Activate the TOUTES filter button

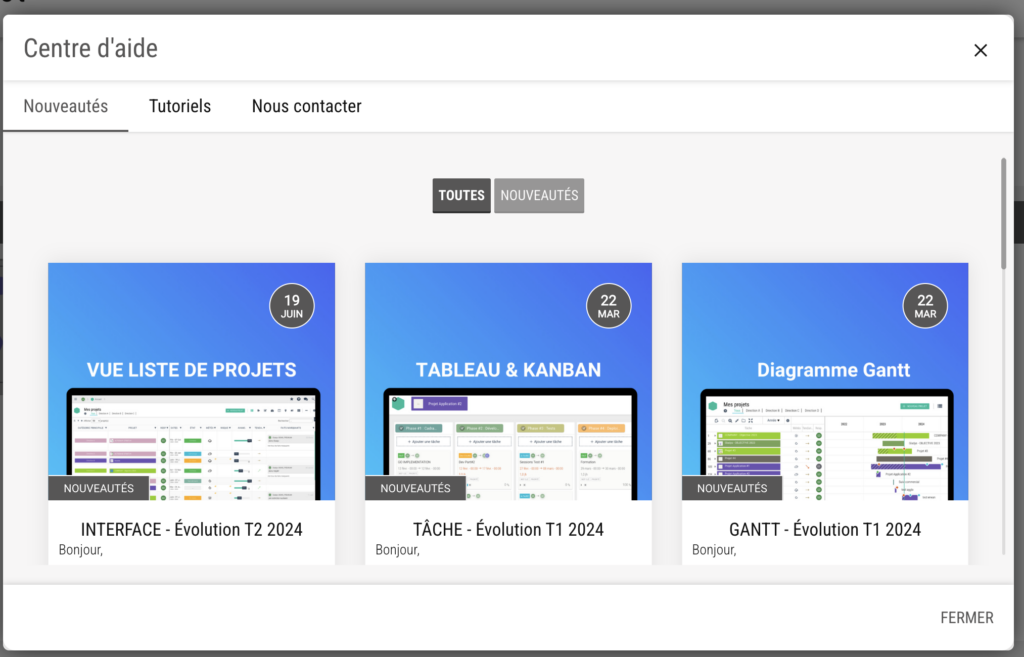click(x=461, y=196)
